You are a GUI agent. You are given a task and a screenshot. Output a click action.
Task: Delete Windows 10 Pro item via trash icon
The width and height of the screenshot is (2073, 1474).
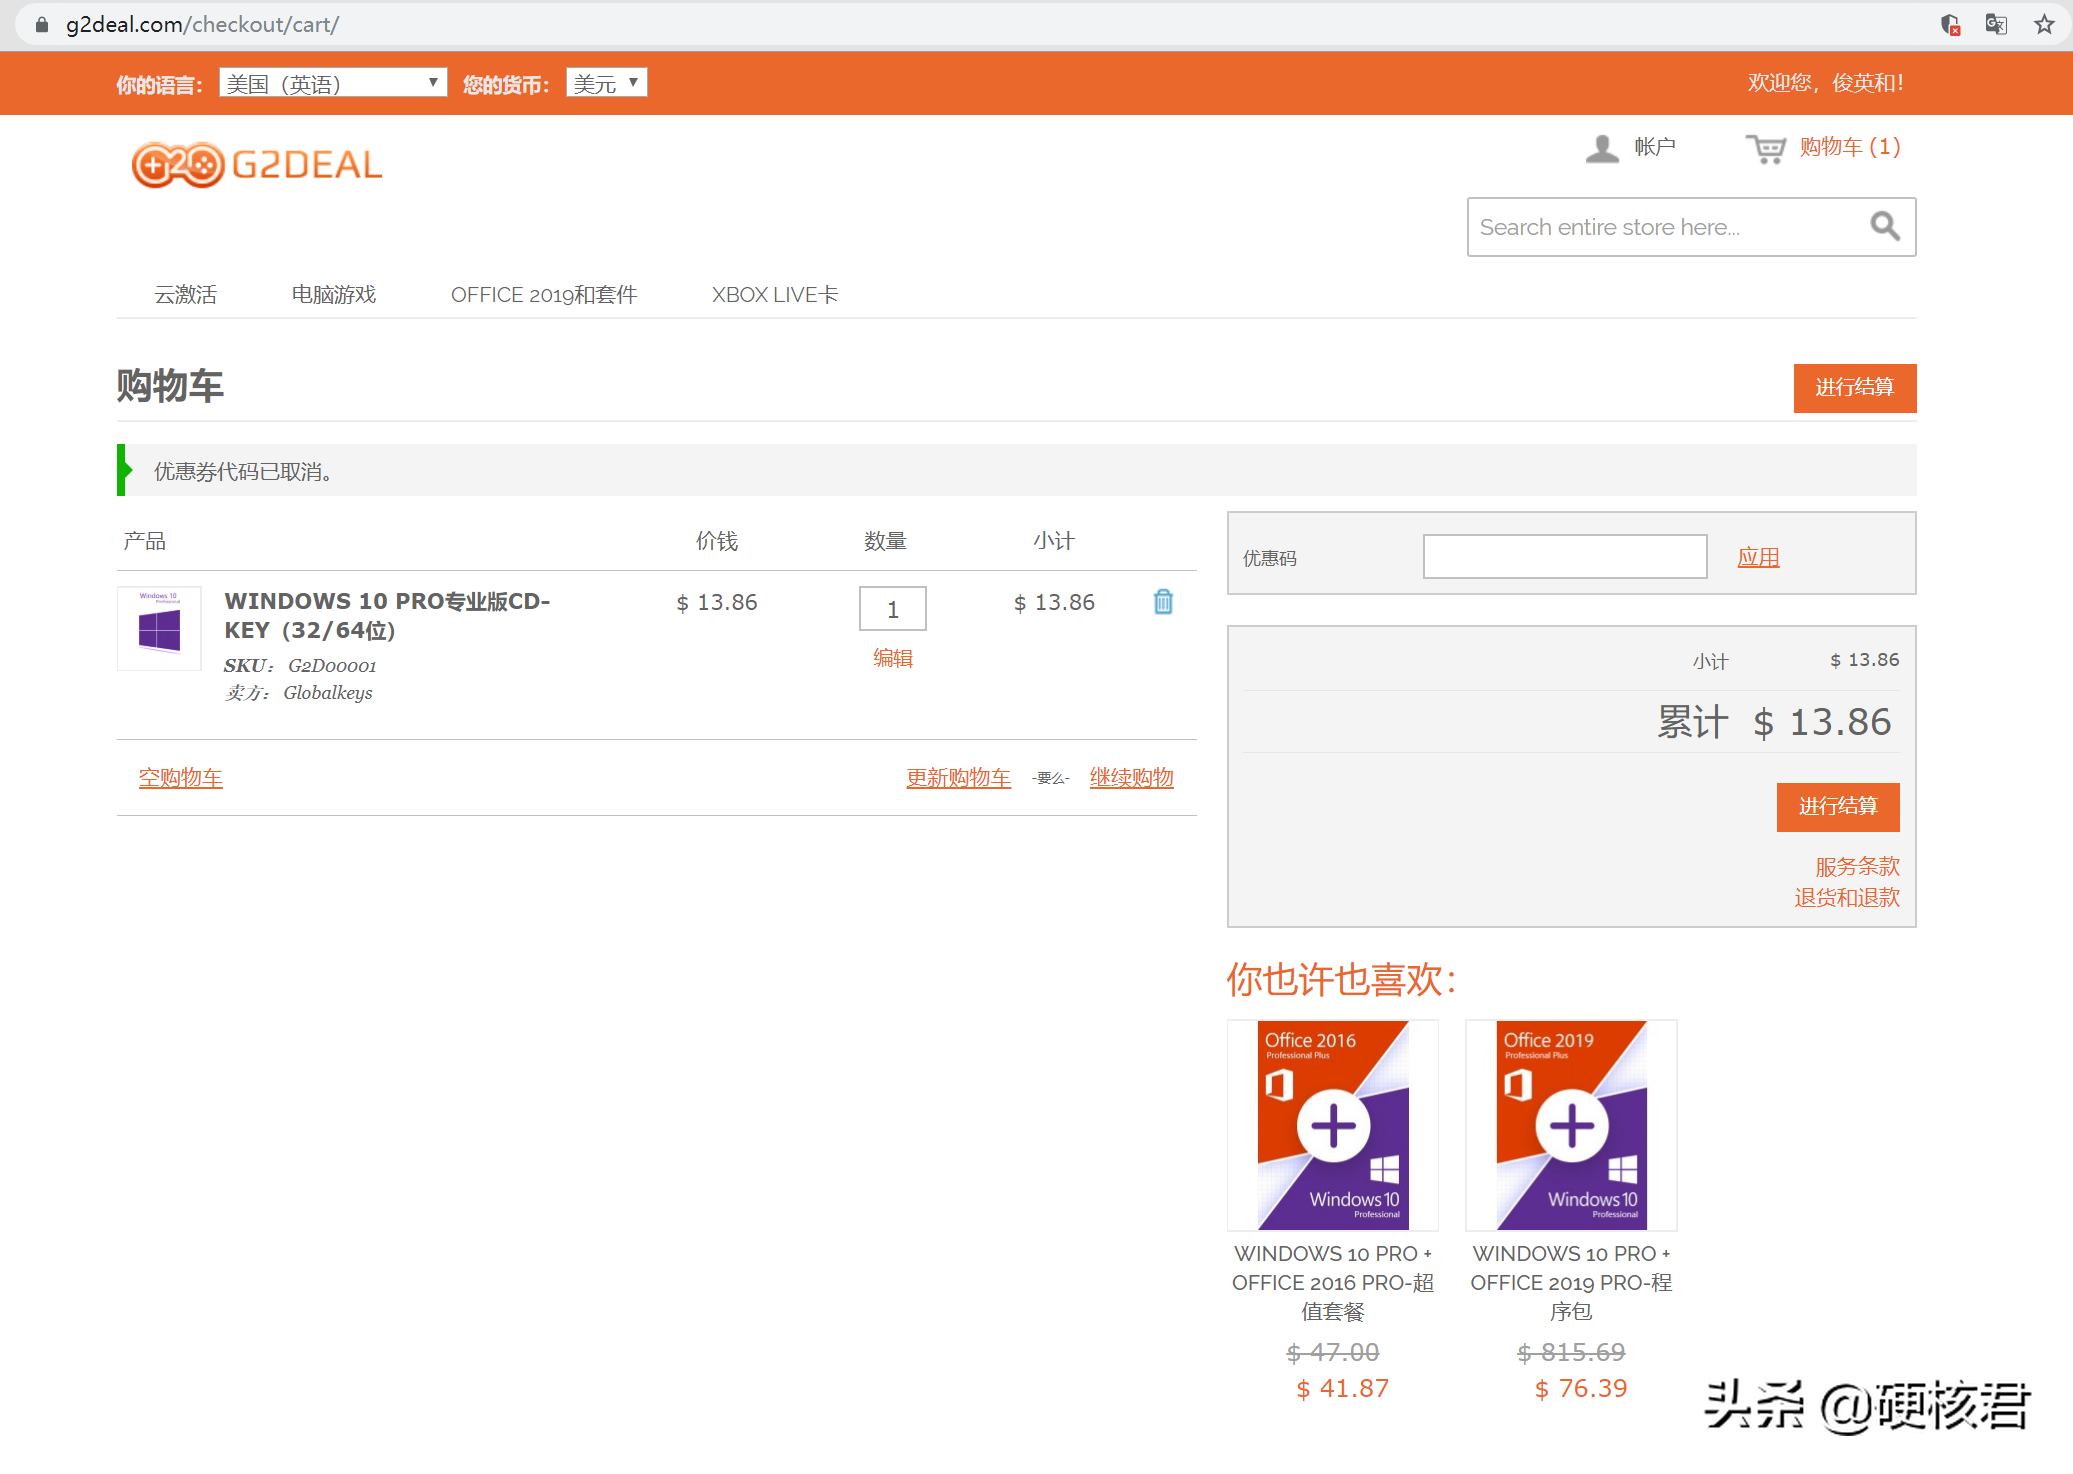(1163, 602)
